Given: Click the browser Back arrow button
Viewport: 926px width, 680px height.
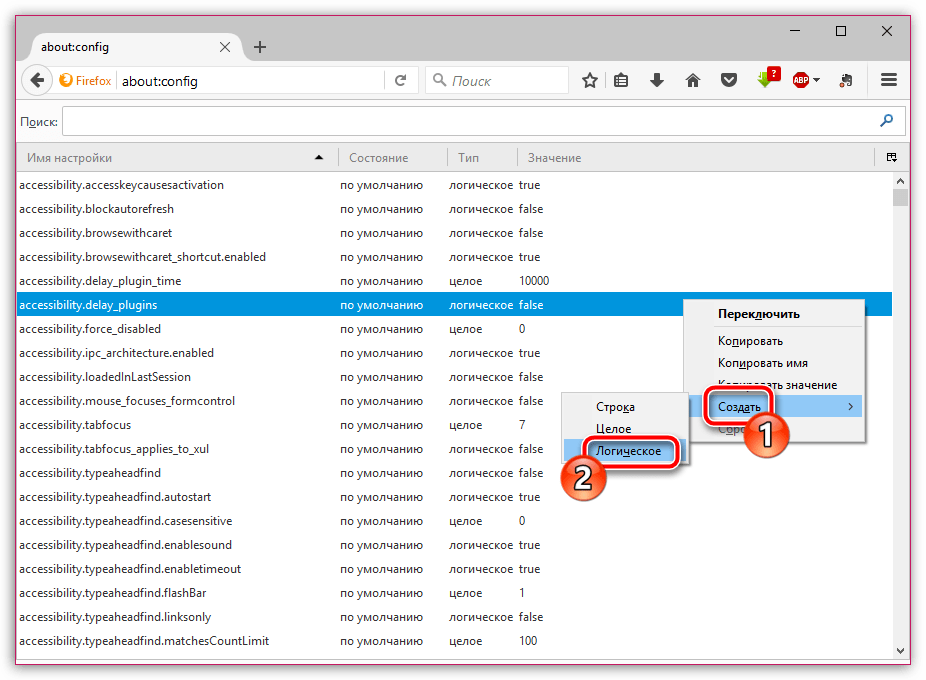Looking at the screenshot, I should pos(36,81).
